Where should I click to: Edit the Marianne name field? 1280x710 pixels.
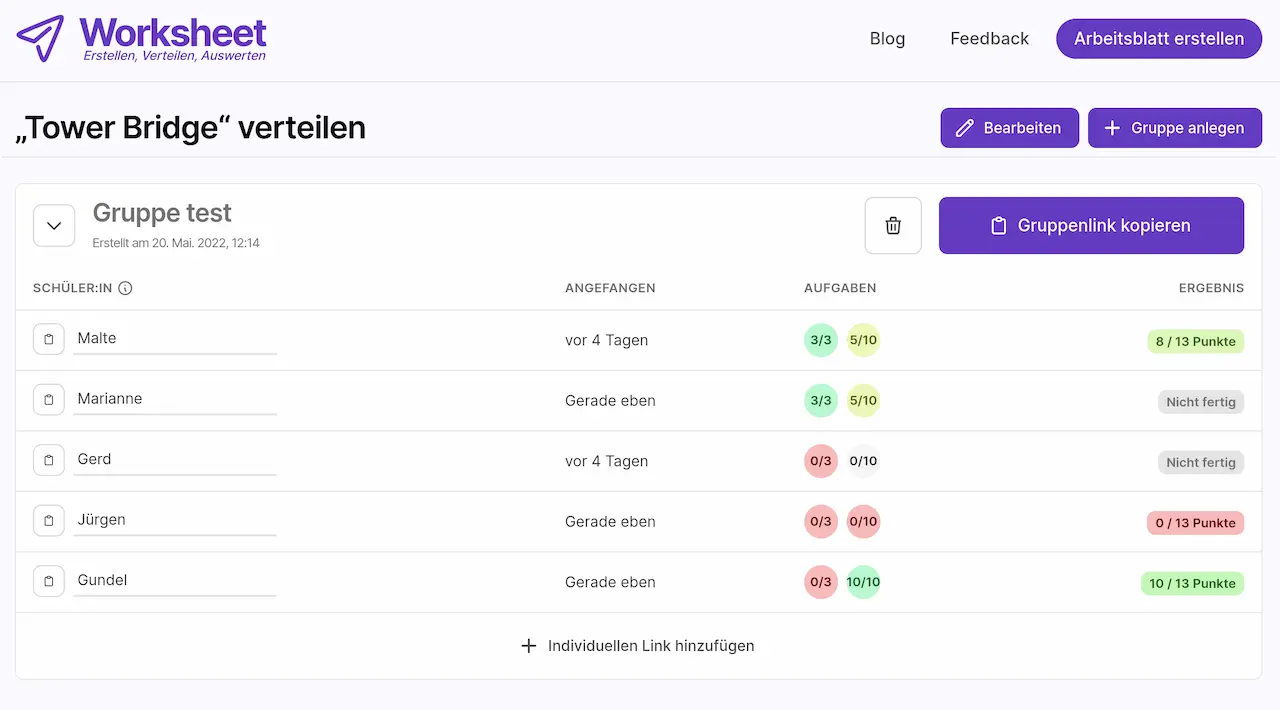point(175,400)
